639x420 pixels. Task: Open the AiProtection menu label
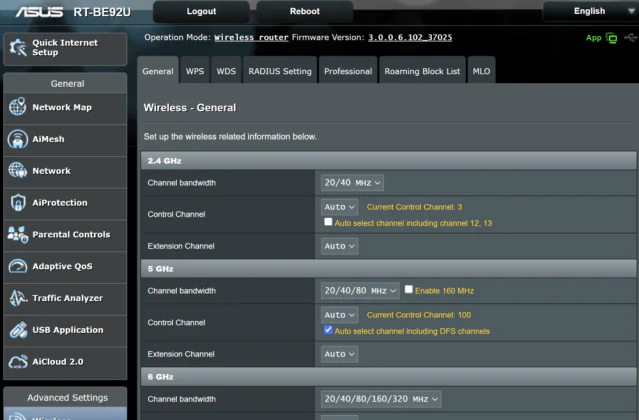[59, 202]
